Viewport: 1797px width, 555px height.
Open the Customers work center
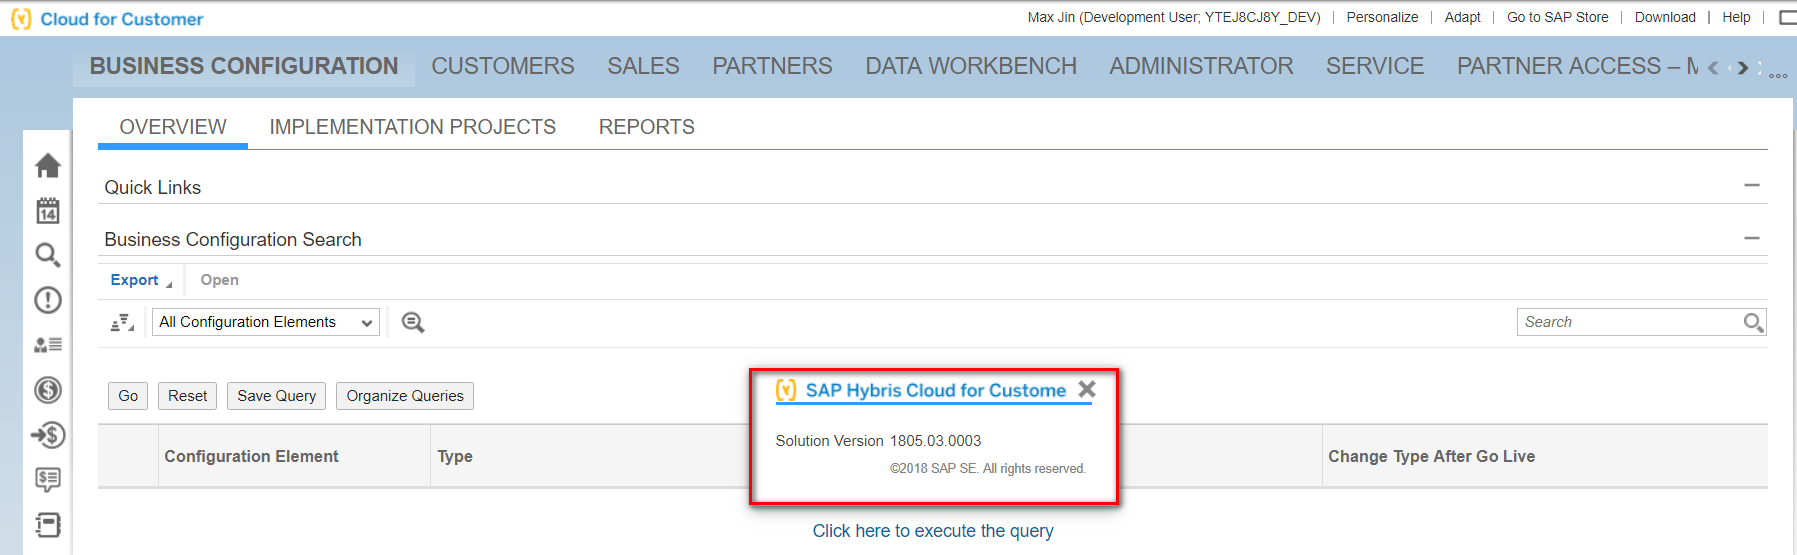click(x=503, y=66)
